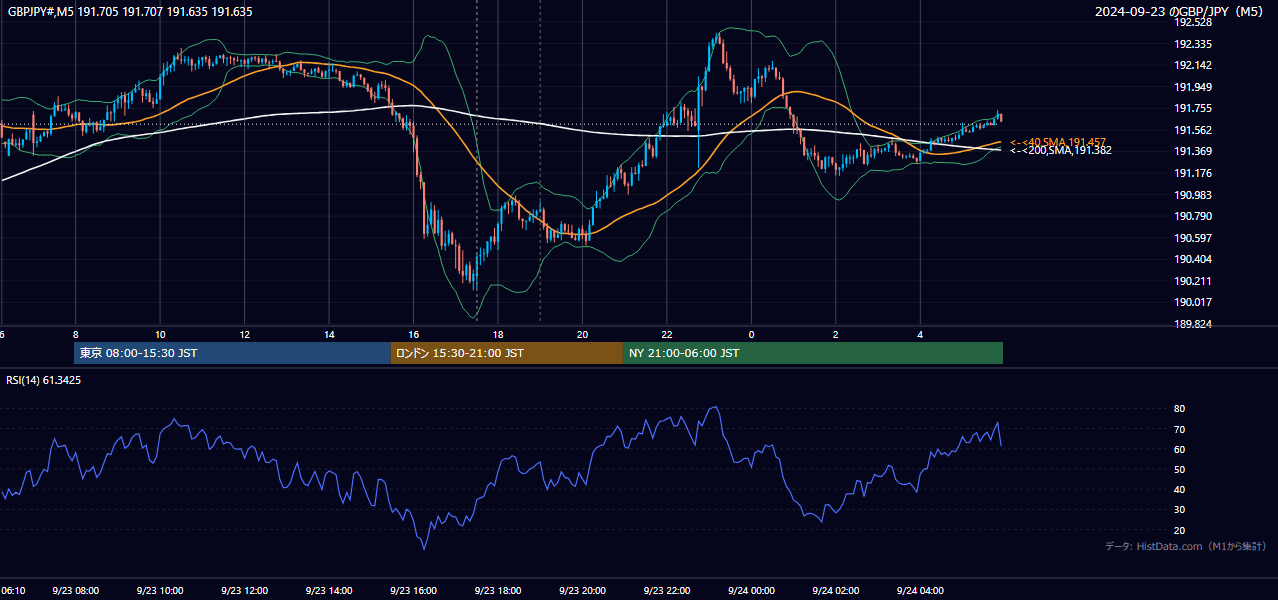Viewport: 1278px width, 600px height.
Task: Click price axis label 190.983
Action: pyautogui.click(x=1192, y=195)
